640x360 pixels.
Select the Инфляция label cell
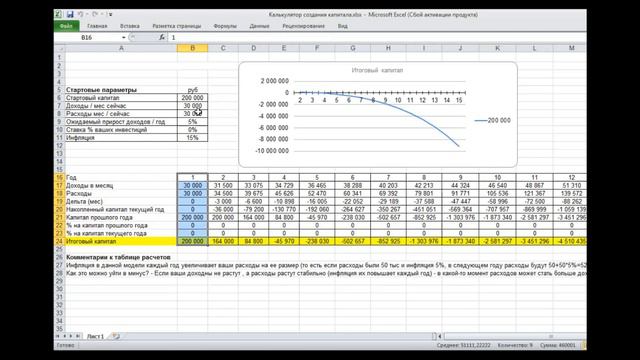point(121,138)
